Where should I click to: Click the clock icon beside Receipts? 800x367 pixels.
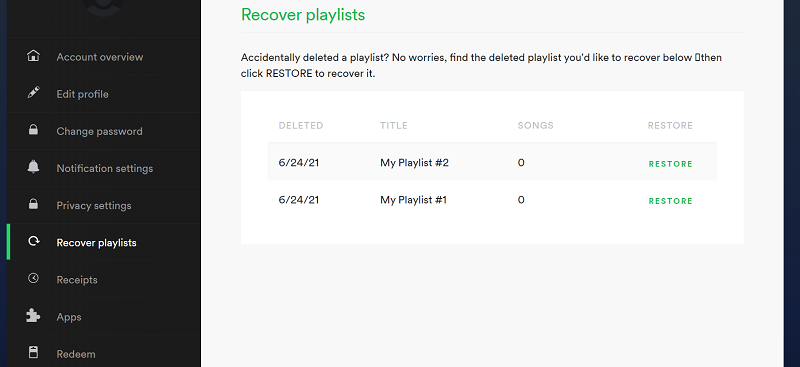(33, 279)
